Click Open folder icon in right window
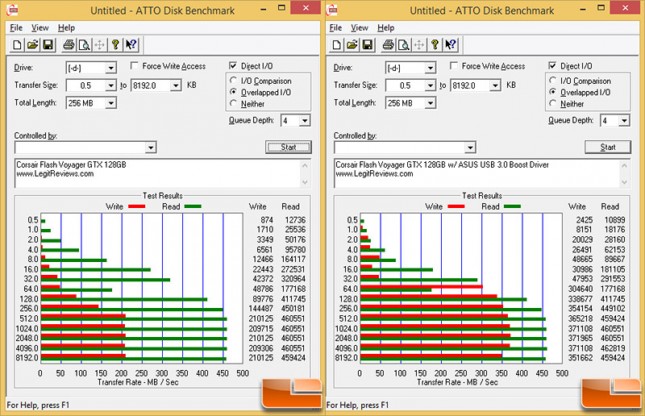This screenshot has height=416, width=645. [x=352, y=44]
